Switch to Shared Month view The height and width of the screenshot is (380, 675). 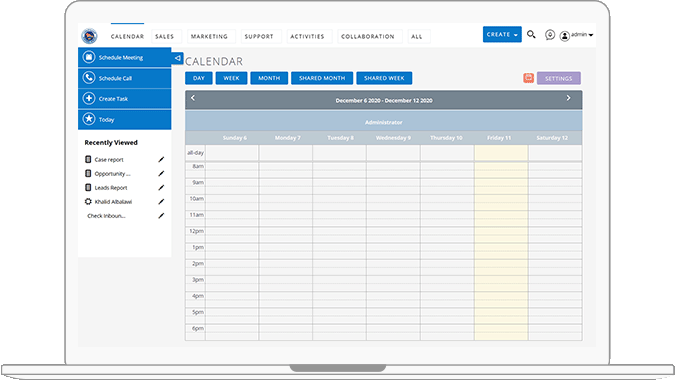click(322, 78)
